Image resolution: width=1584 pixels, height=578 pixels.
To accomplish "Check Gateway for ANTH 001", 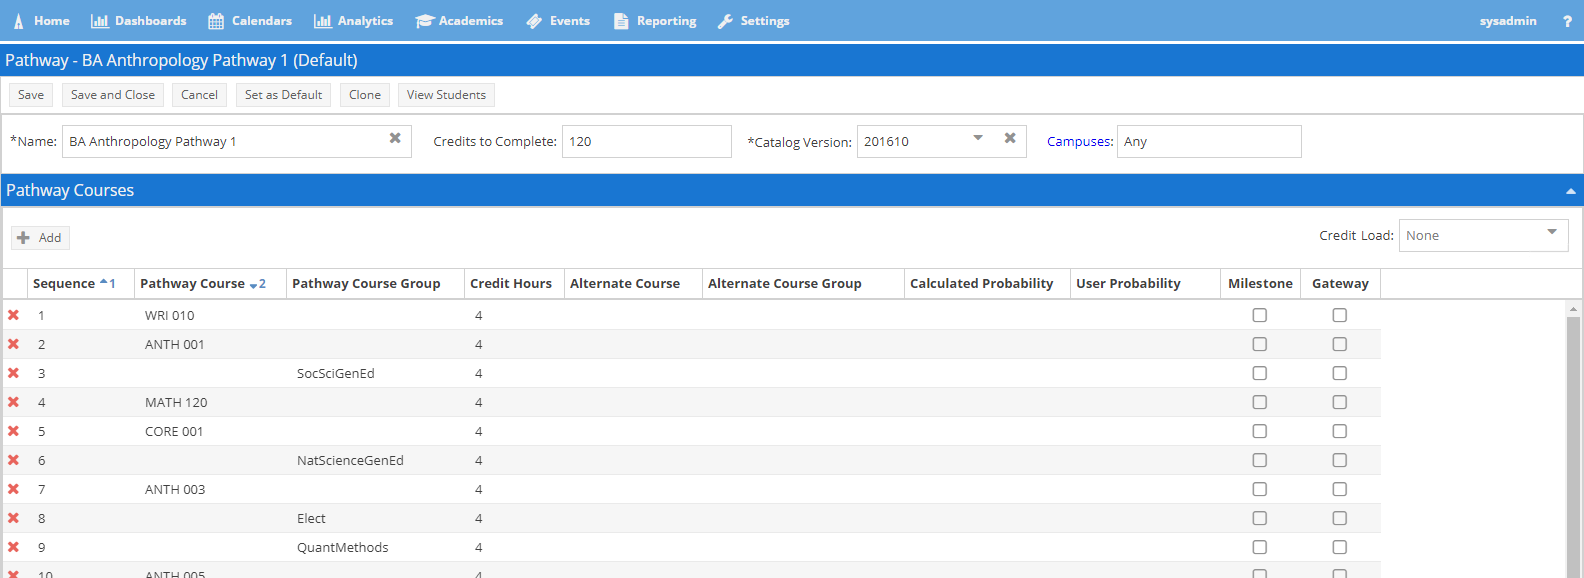I will tap(1340, 344).
